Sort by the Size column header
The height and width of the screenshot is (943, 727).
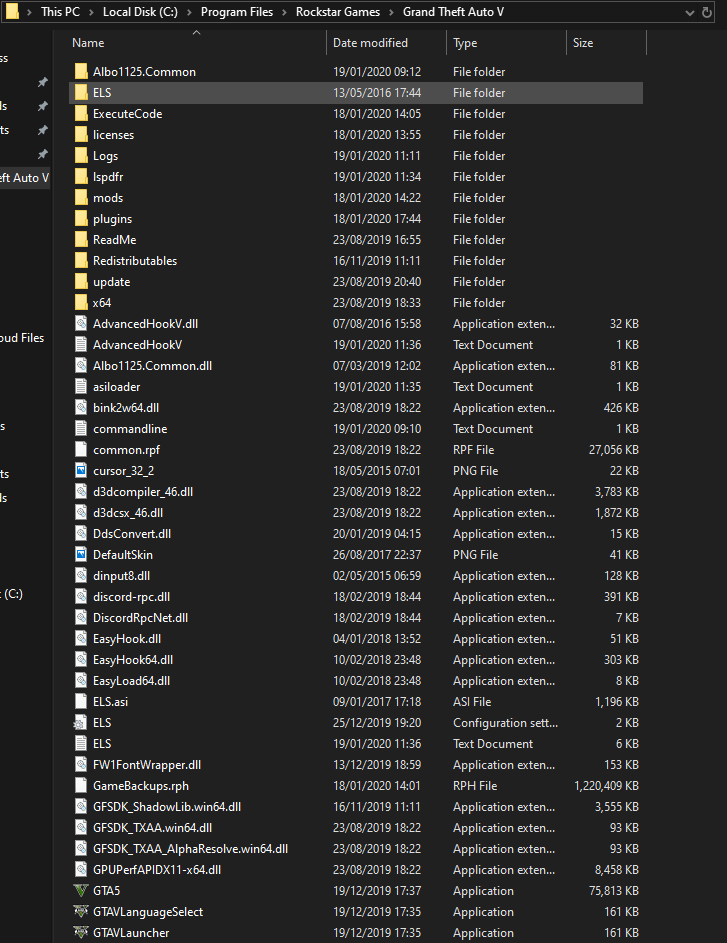pos(583,43)
